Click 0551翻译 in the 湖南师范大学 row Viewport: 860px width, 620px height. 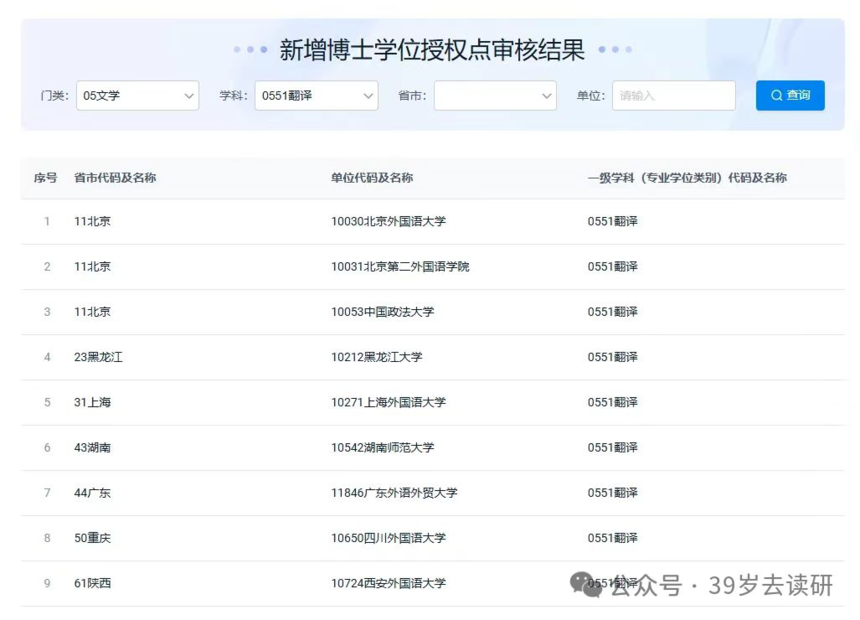pyautogui.click(x=613, y=448)
